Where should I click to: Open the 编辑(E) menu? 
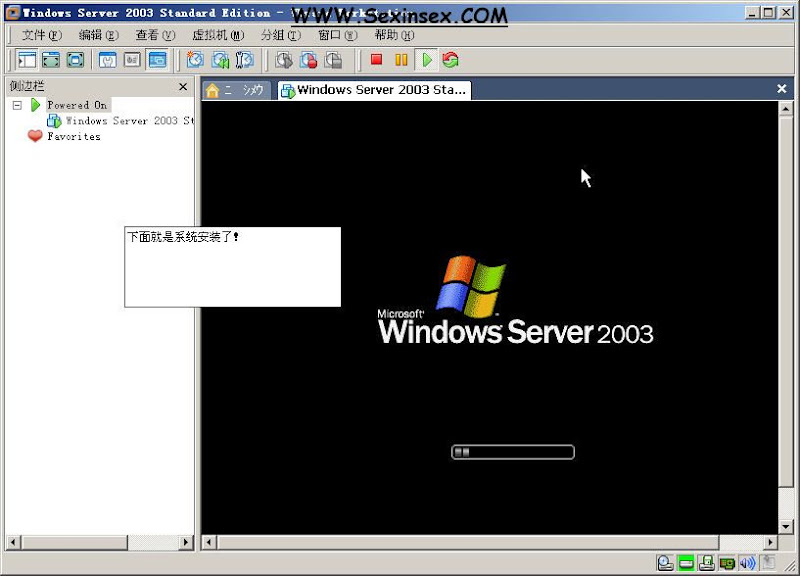98,35
